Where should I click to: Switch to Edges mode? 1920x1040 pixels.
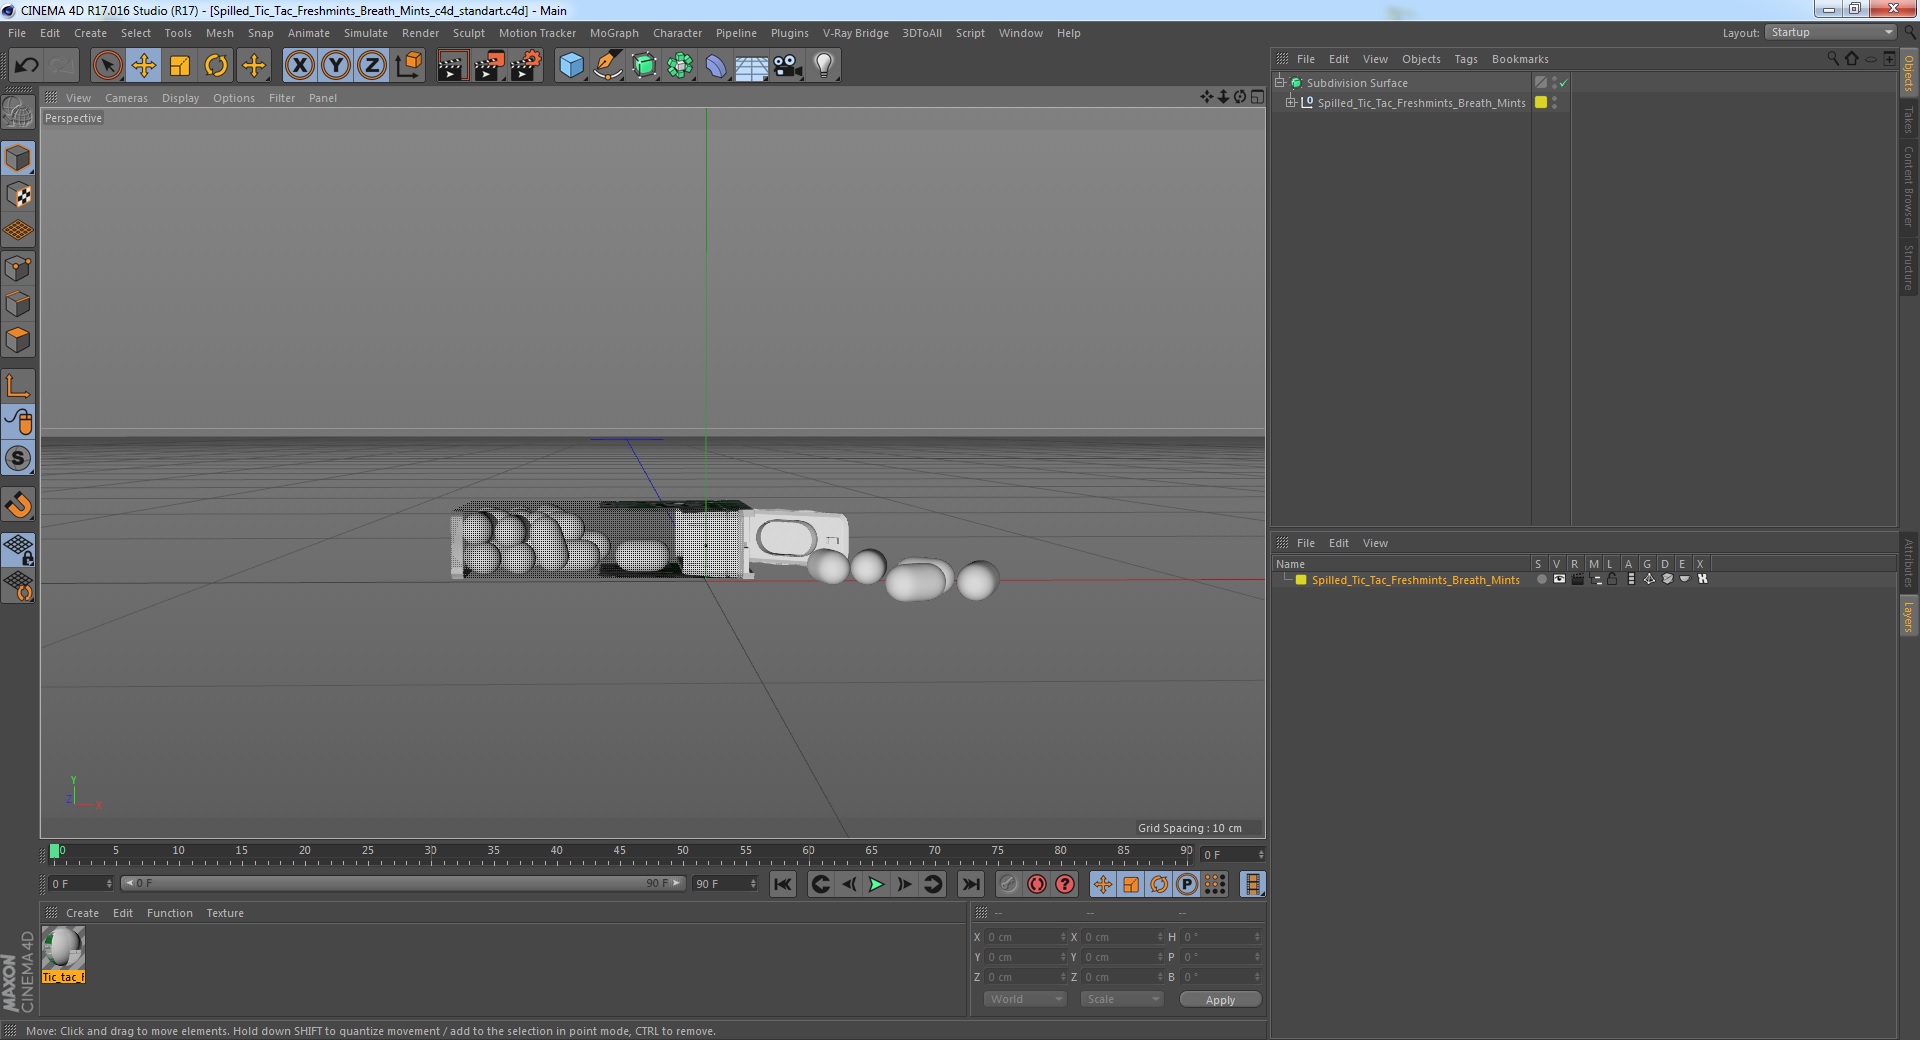18,304
